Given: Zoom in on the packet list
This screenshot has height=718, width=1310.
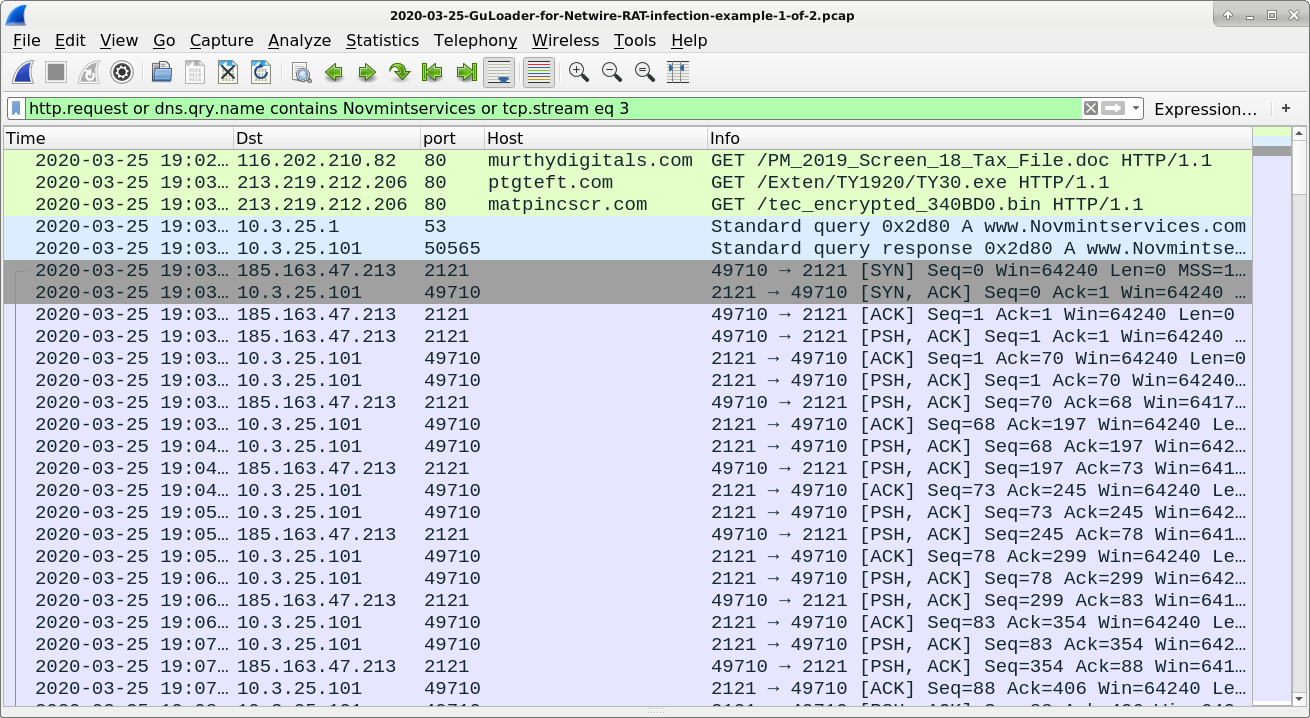Looking at the screenshot, I should 578,72.
